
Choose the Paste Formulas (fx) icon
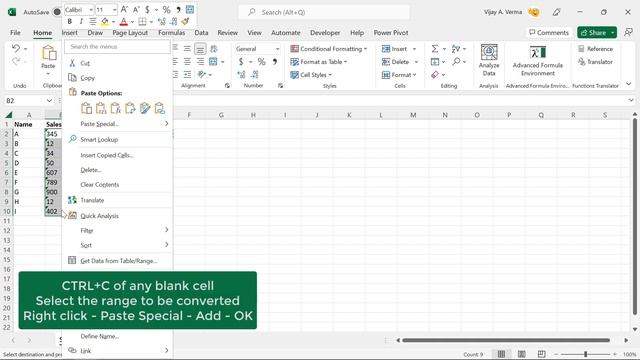point(116,108)
